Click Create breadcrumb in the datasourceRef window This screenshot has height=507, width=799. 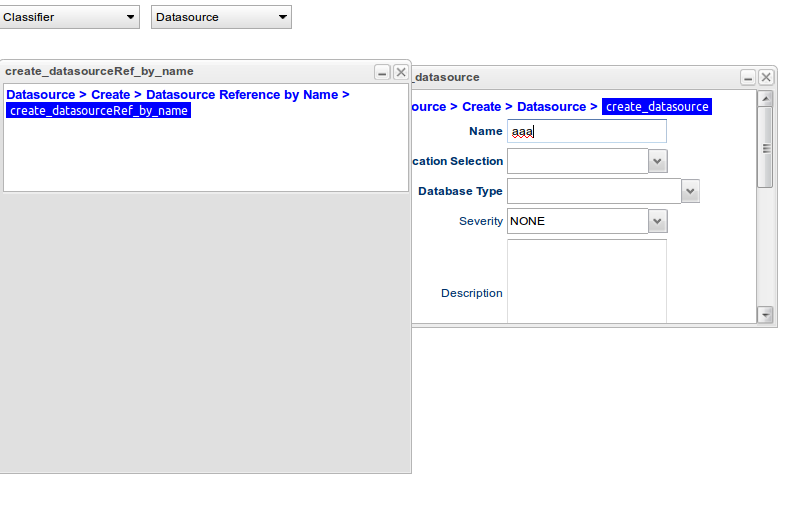pos(111,95)
